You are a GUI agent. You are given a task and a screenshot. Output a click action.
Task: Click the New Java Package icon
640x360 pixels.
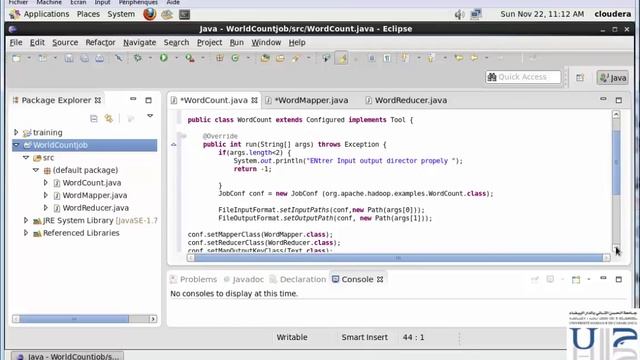coord(220,58)
